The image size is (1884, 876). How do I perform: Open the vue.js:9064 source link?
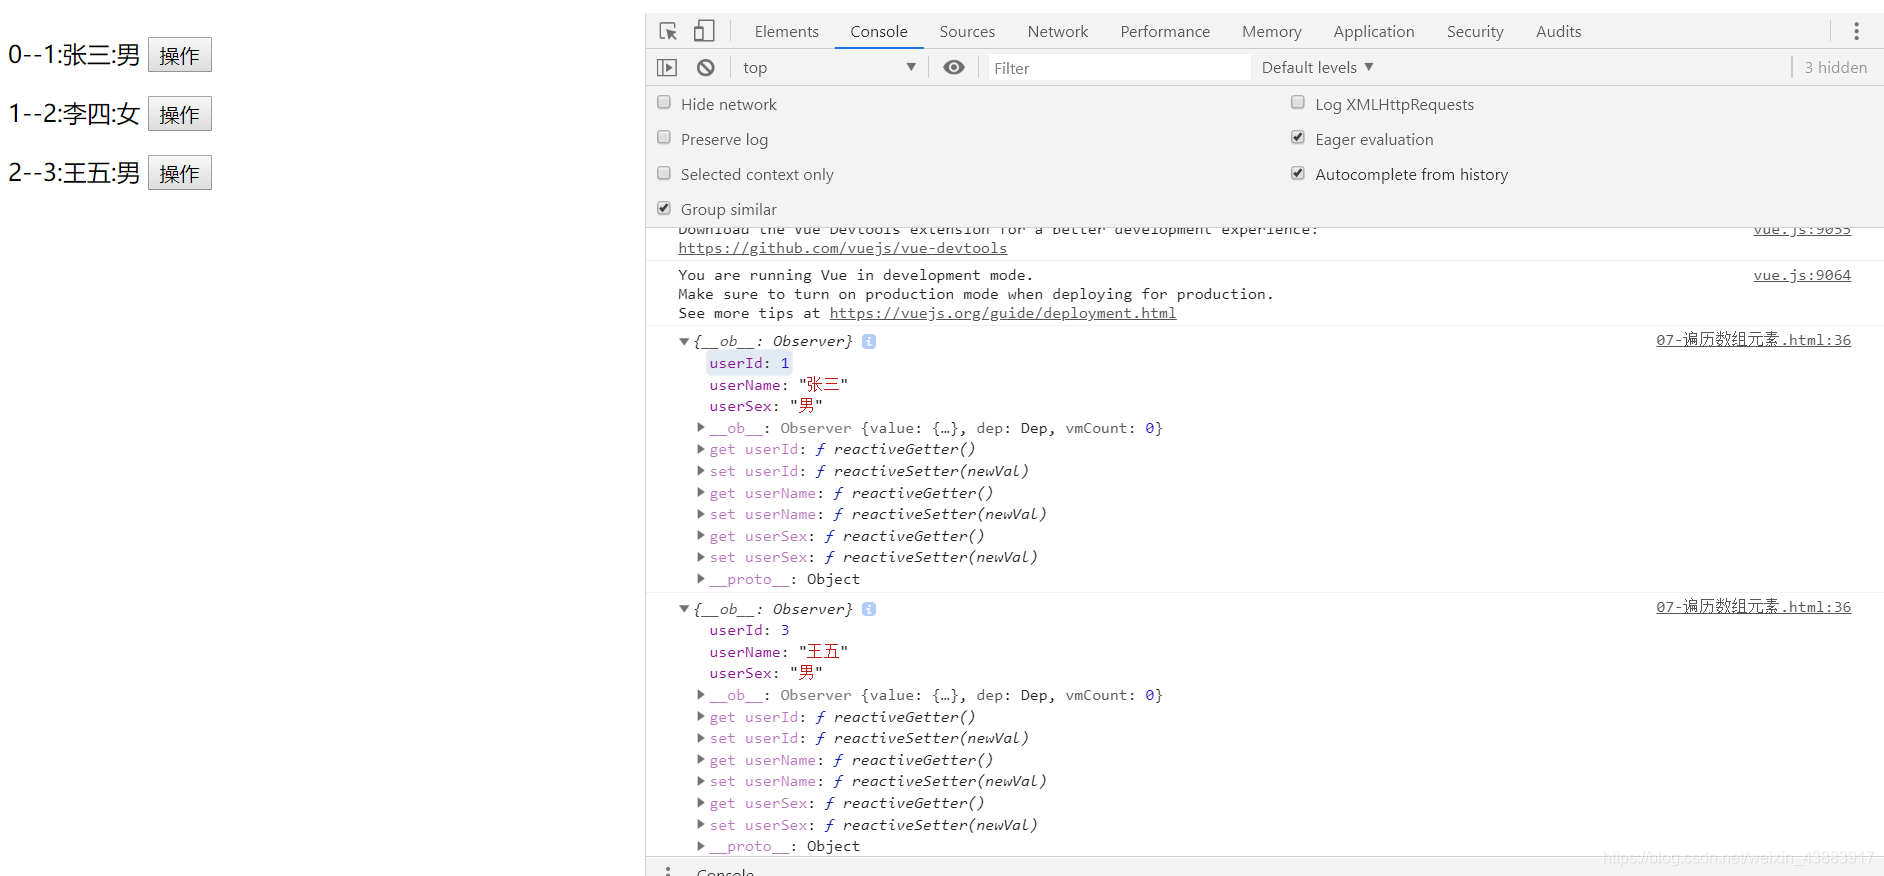coord(1802,275)
